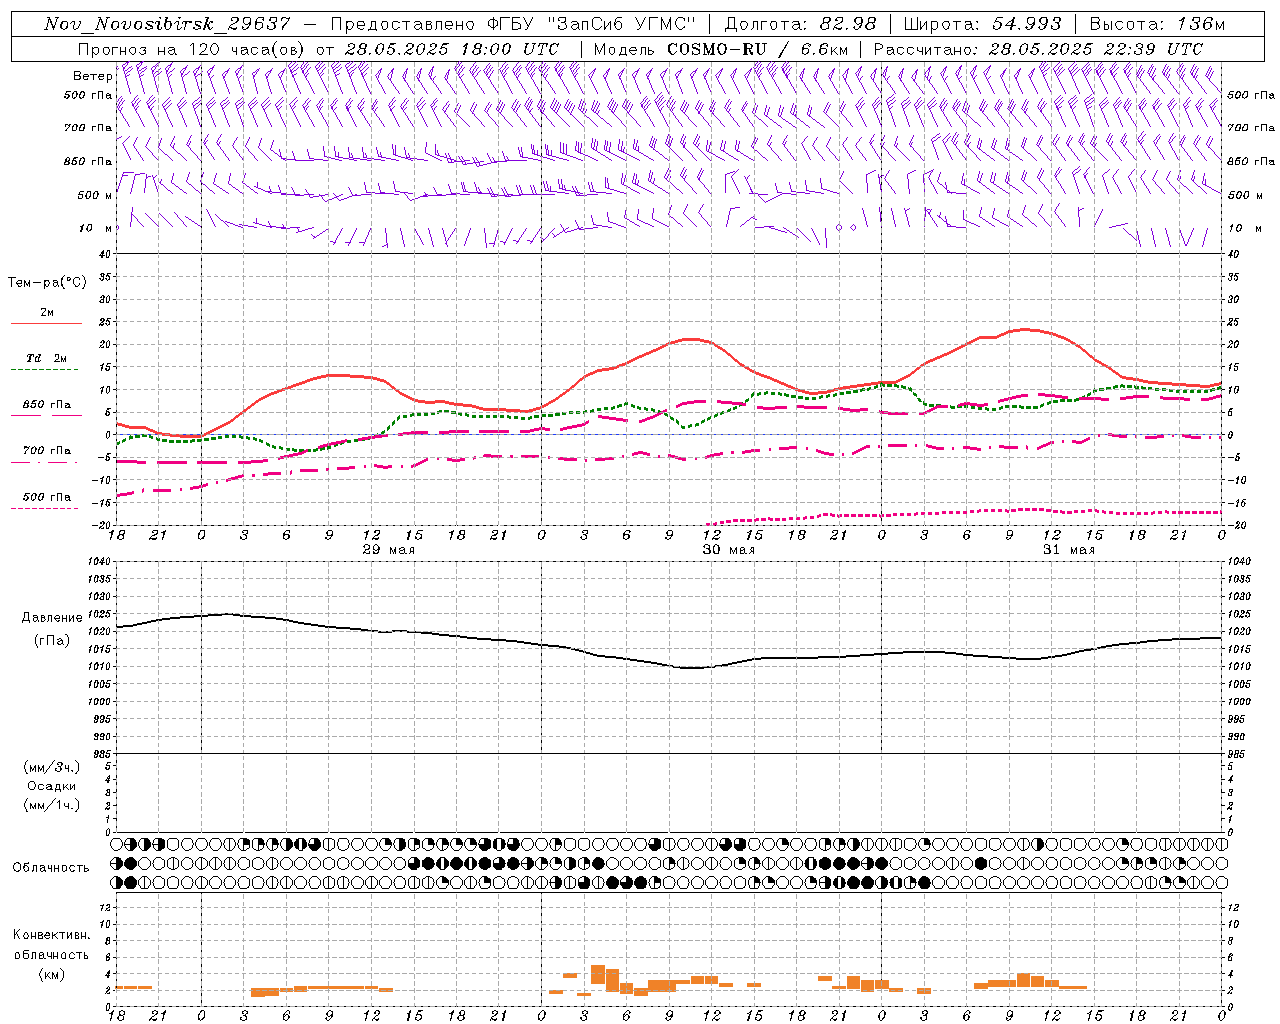Viewport: 1280px width, 1024px height.
Task: Click the 31 мая date label
Action: pos(1069,550)
